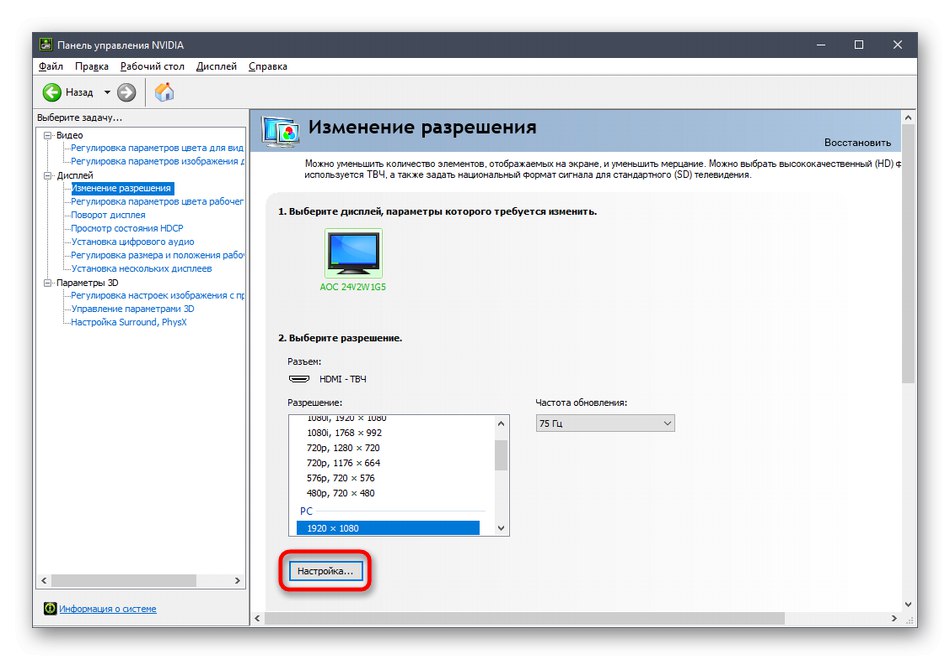950x660 pixels.
Task: Open the Home page icon
Action: (x=164, y=92)
